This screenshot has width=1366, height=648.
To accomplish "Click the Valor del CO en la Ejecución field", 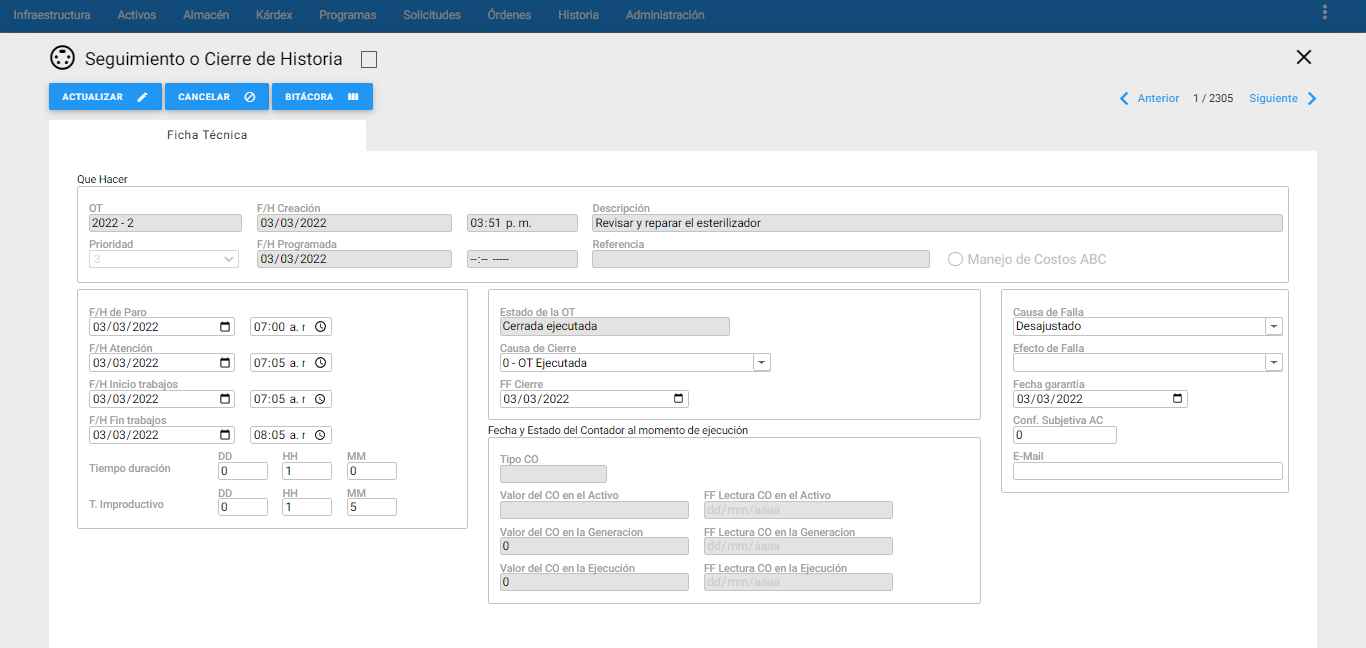I will [594, 582].
